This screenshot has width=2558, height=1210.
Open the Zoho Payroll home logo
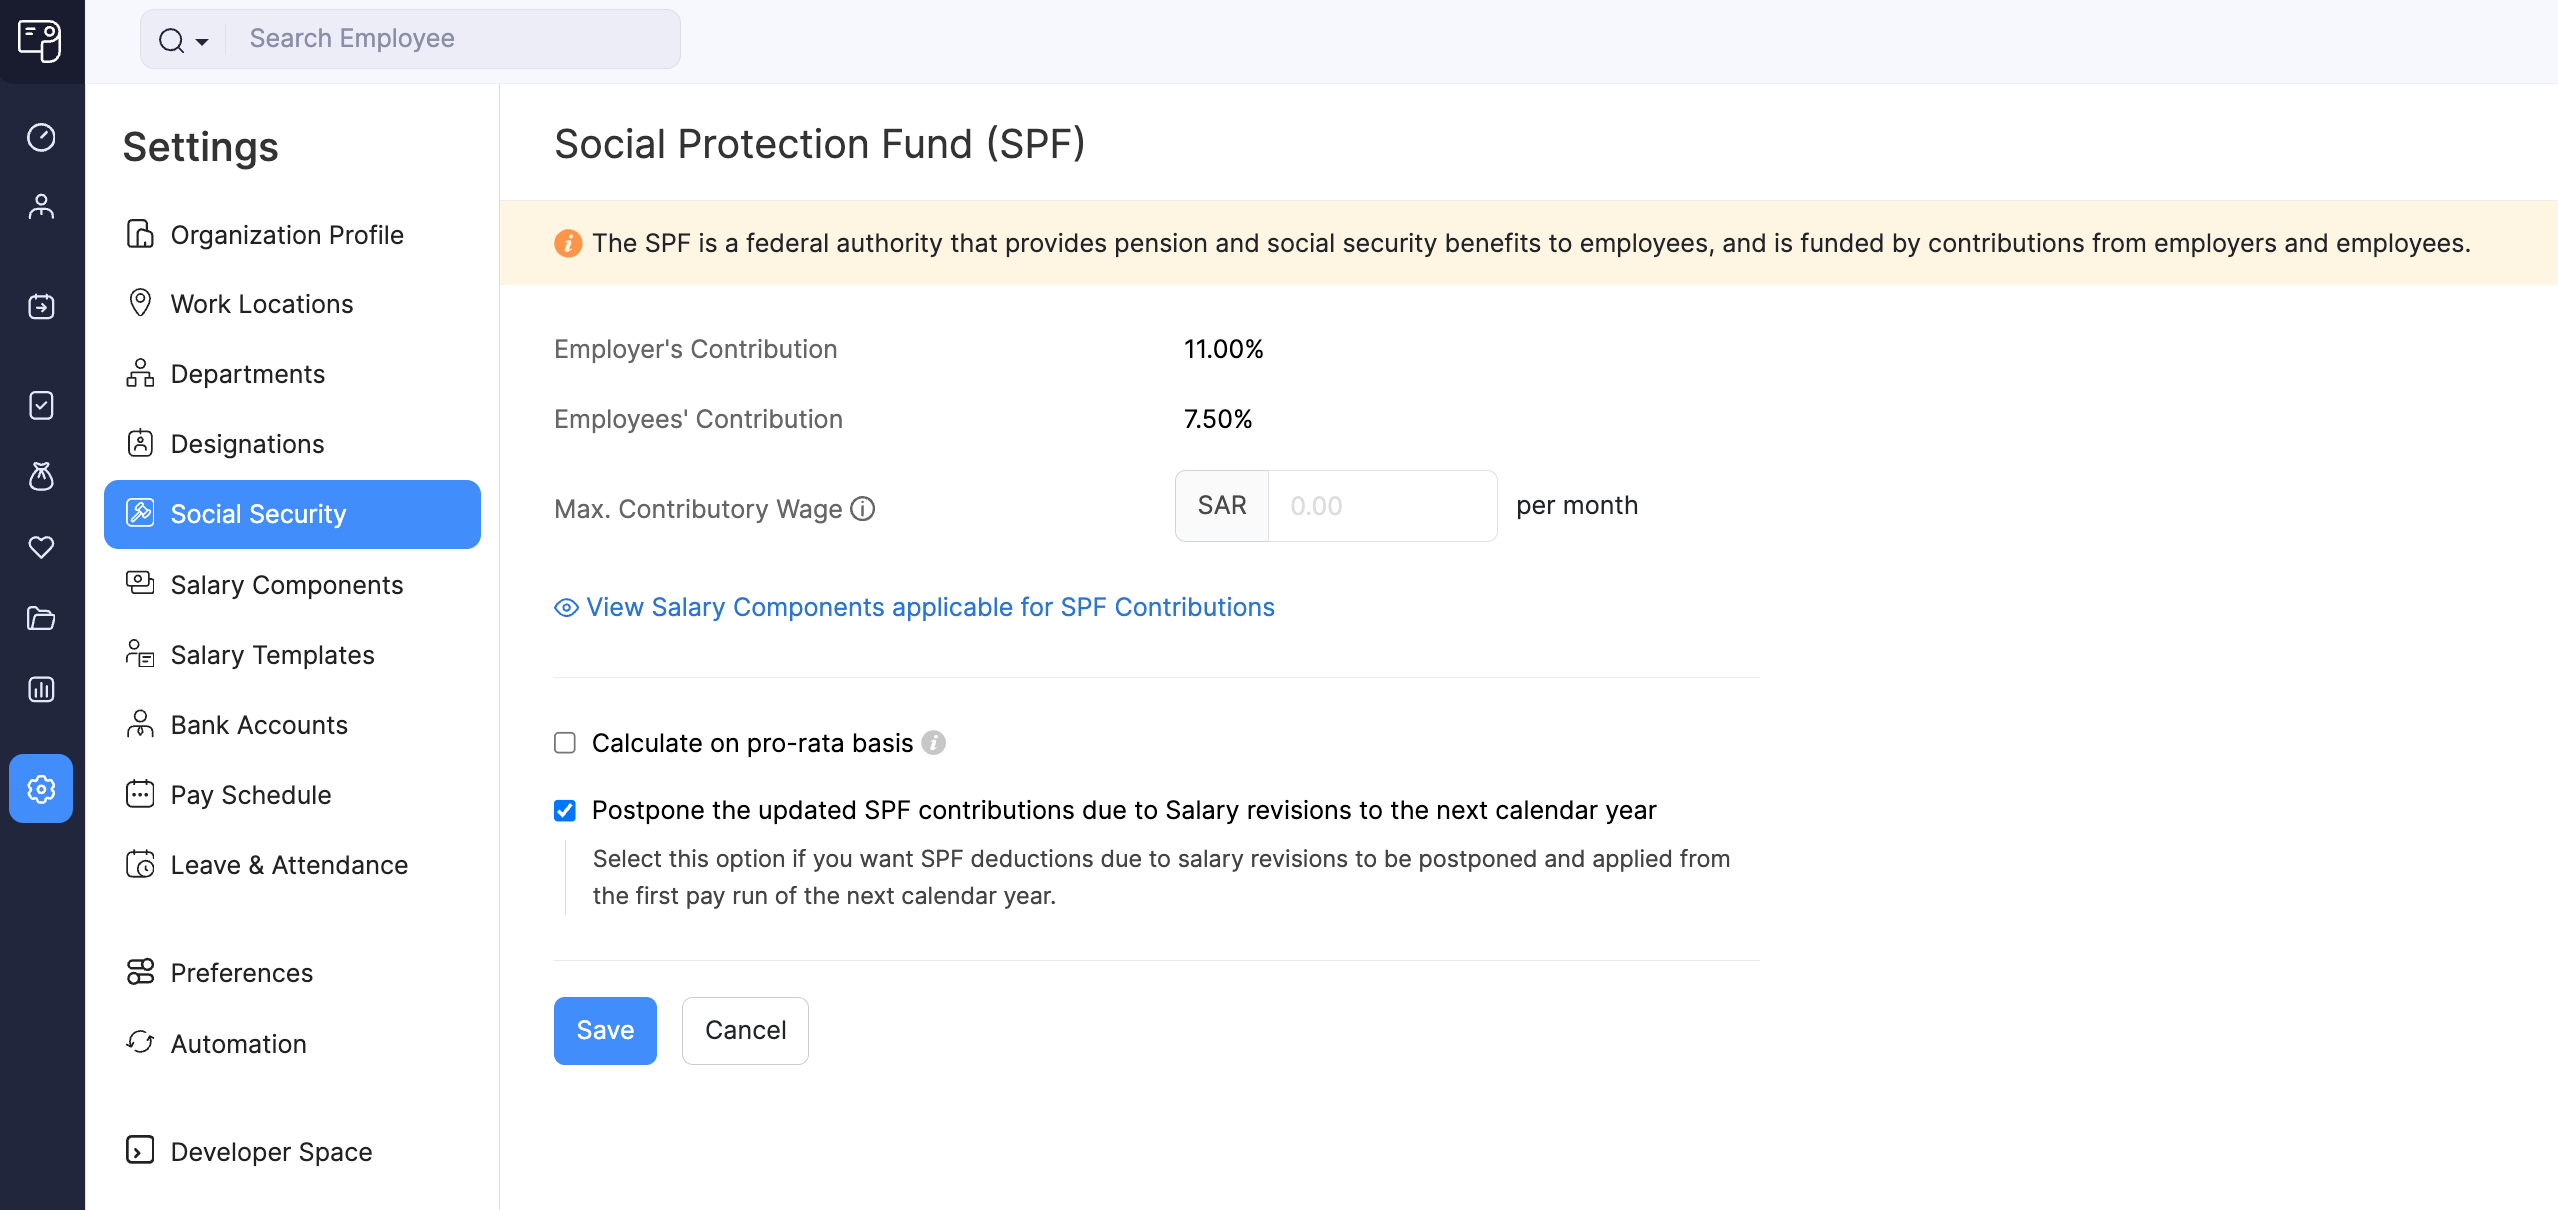pos(41,41)
